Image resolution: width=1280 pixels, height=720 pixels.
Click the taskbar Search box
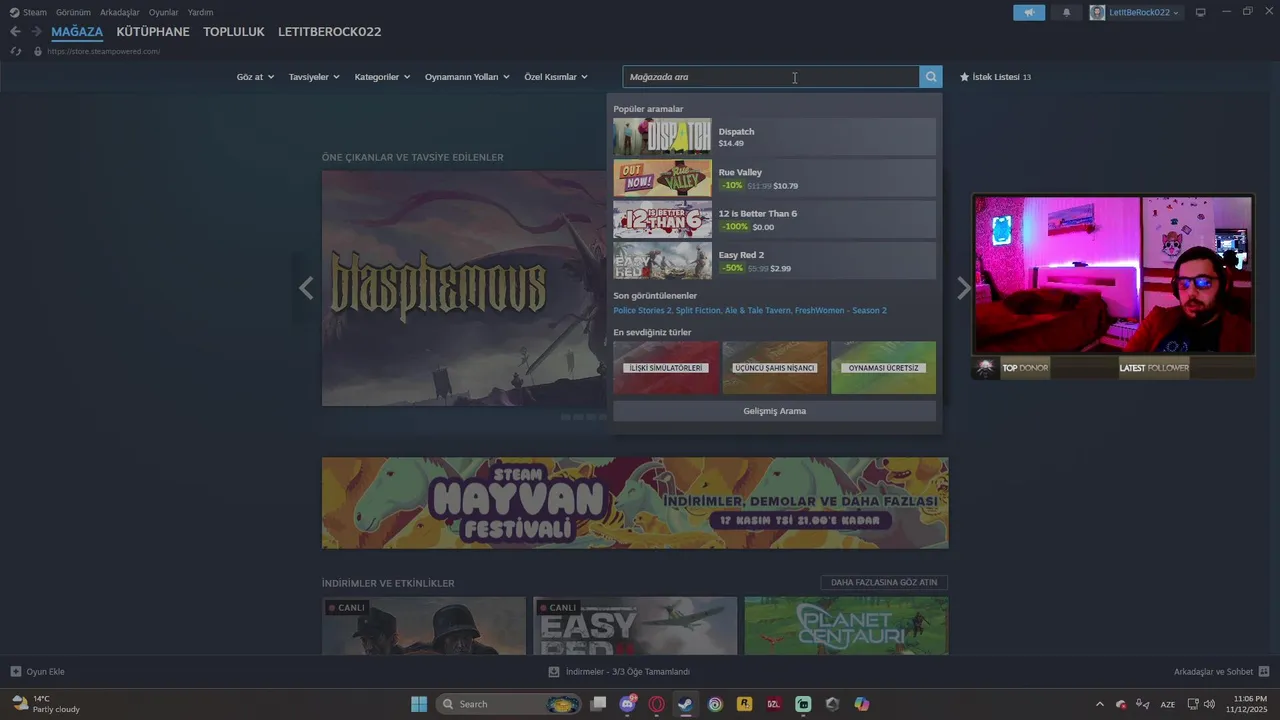(x=510, y=704)
